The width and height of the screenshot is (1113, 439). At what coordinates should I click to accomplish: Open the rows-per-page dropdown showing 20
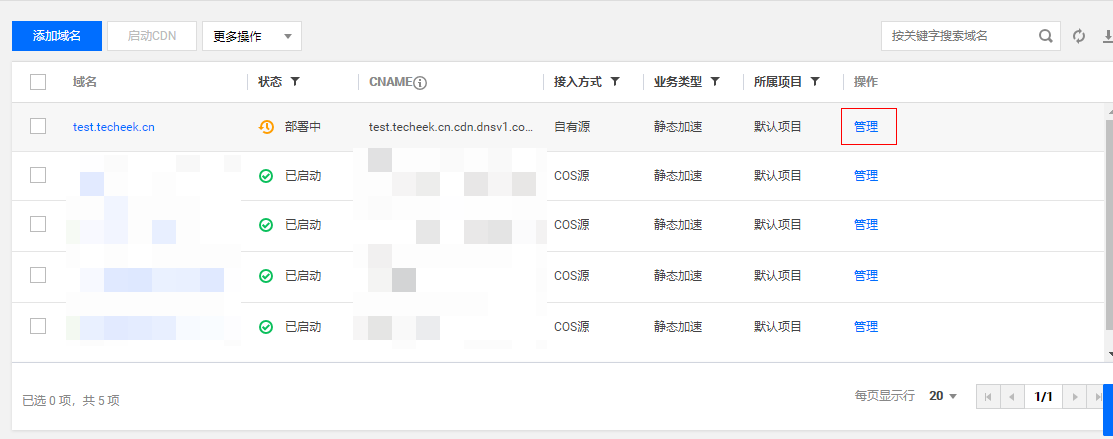coord(943,396)
